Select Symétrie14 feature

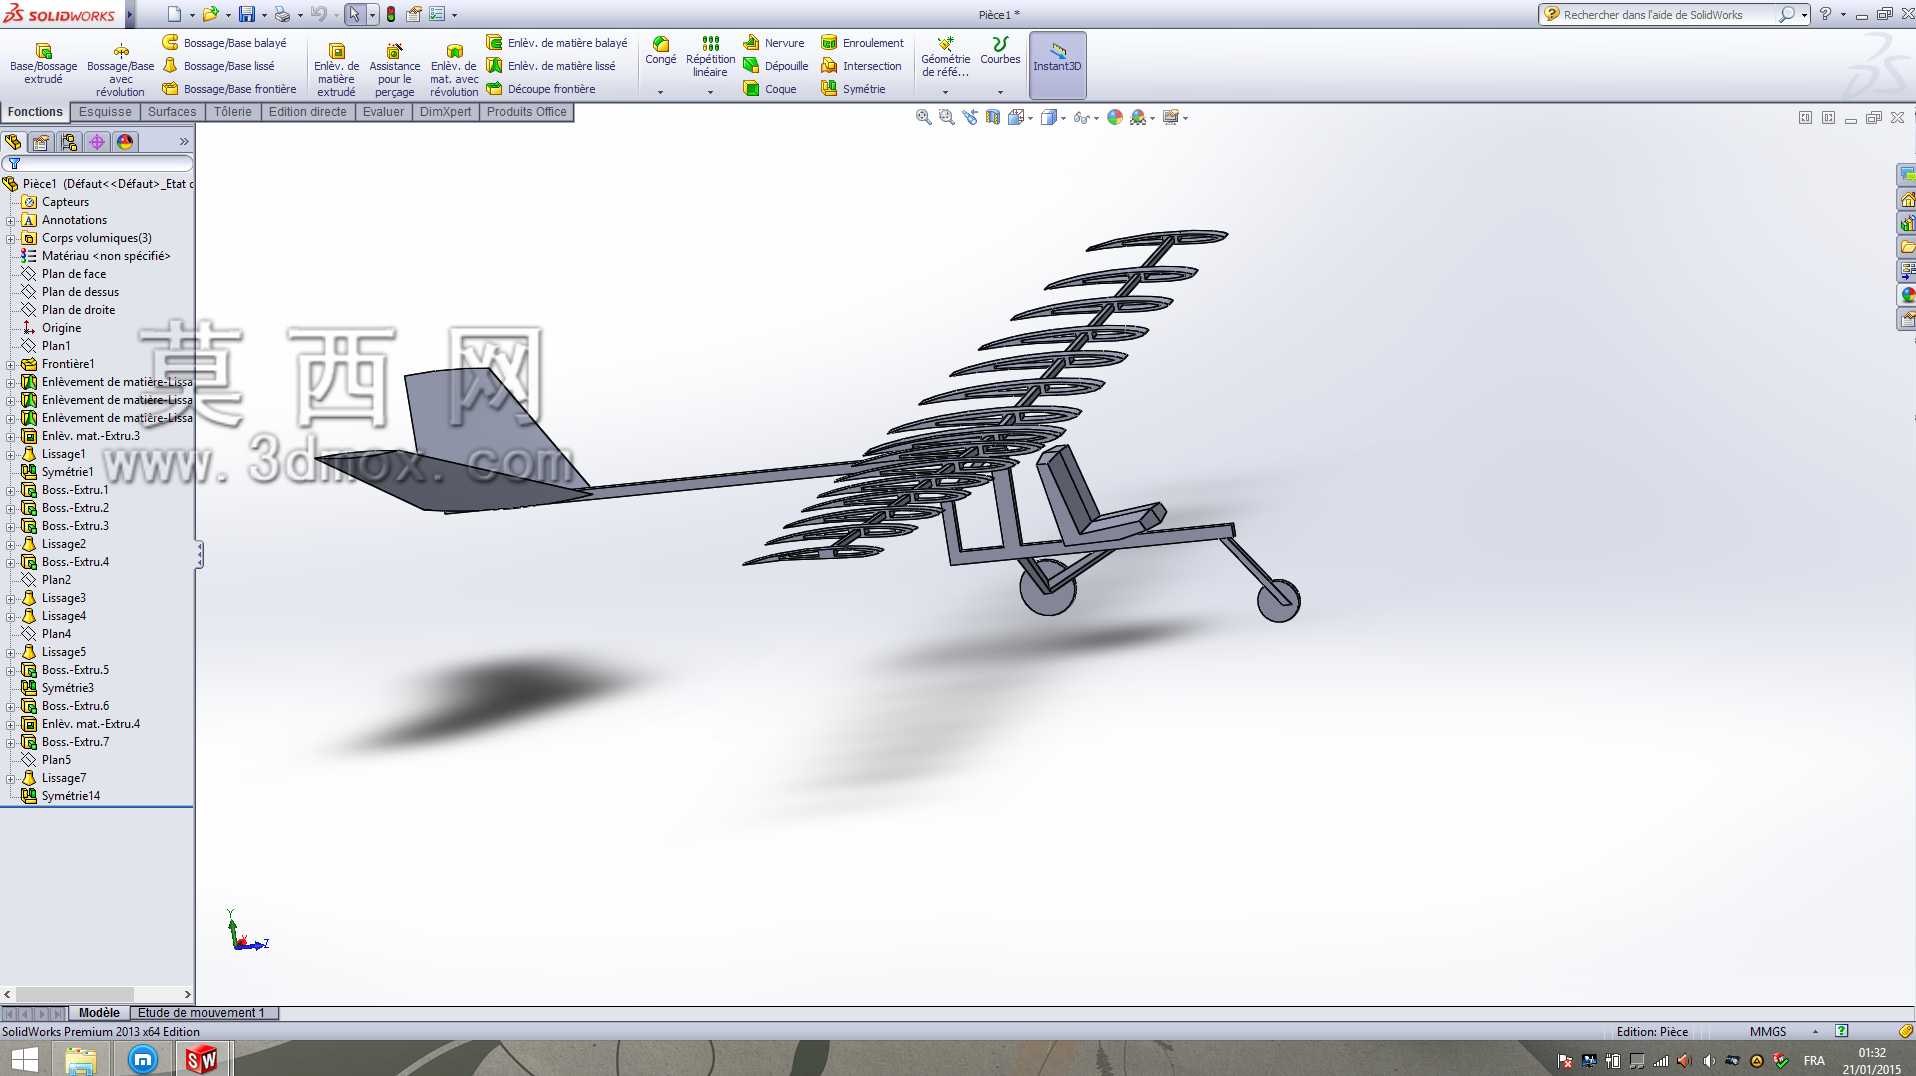click(x=70, y=796)
